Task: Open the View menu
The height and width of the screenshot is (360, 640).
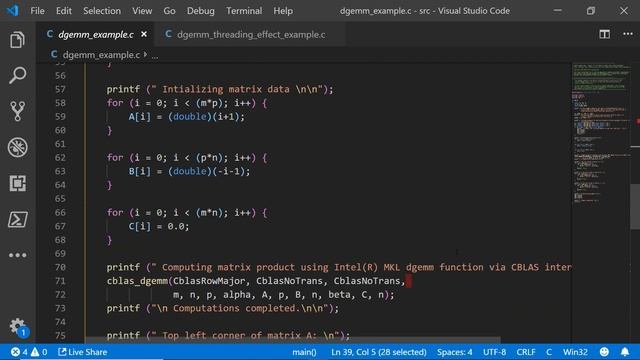Action: [142, 11]
